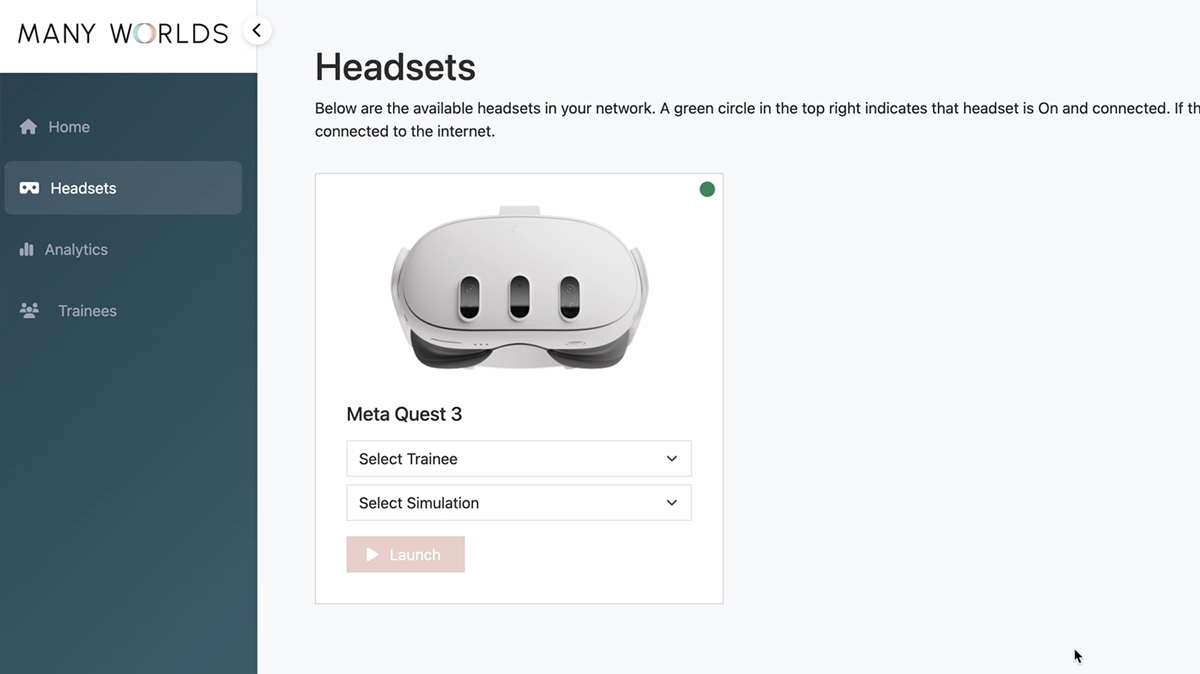Select the Meta Quest 3 card

(519, 387)
